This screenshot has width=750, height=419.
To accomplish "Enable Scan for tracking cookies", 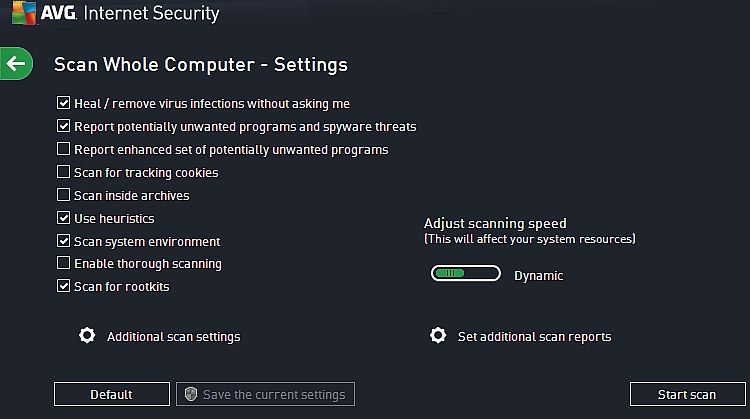I will (x=63, y=172).
